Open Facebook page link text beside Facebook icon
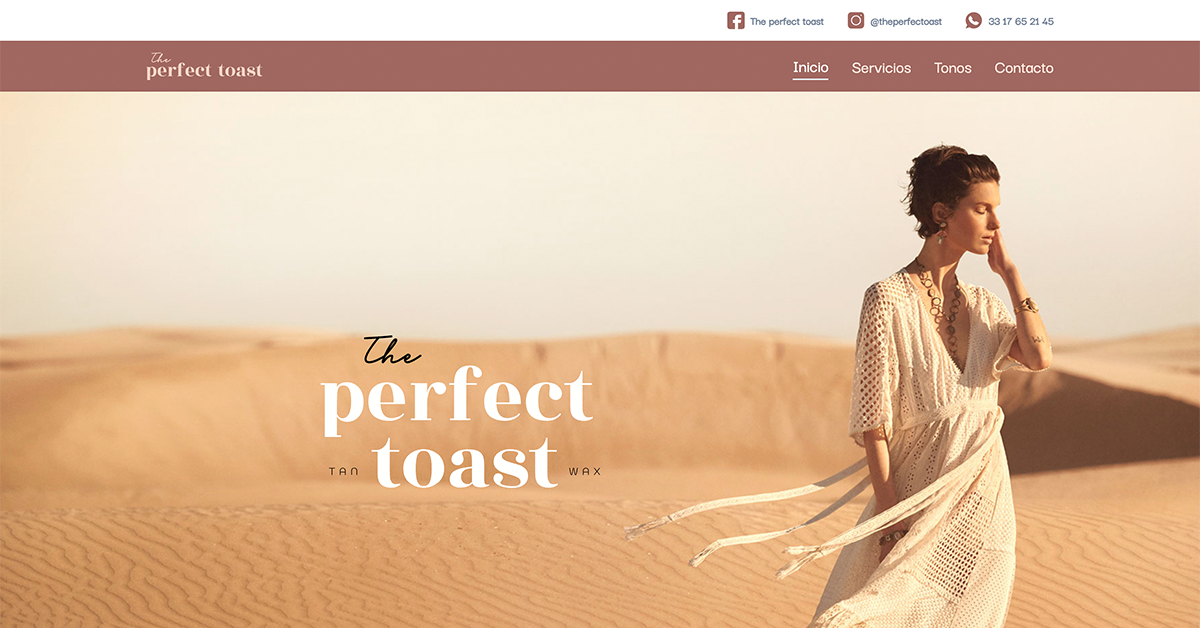The width and height of the screenshot is (1200, 628). pos(787,21)
